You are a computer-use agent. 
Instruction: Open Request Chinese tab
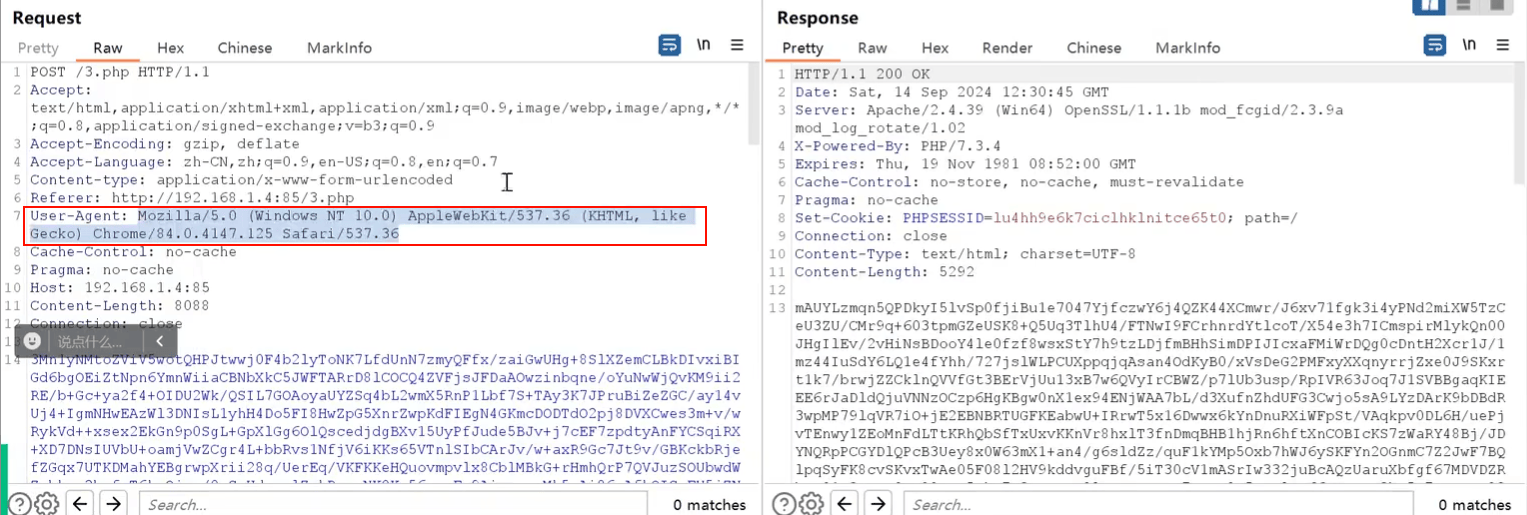pos(245,48)
